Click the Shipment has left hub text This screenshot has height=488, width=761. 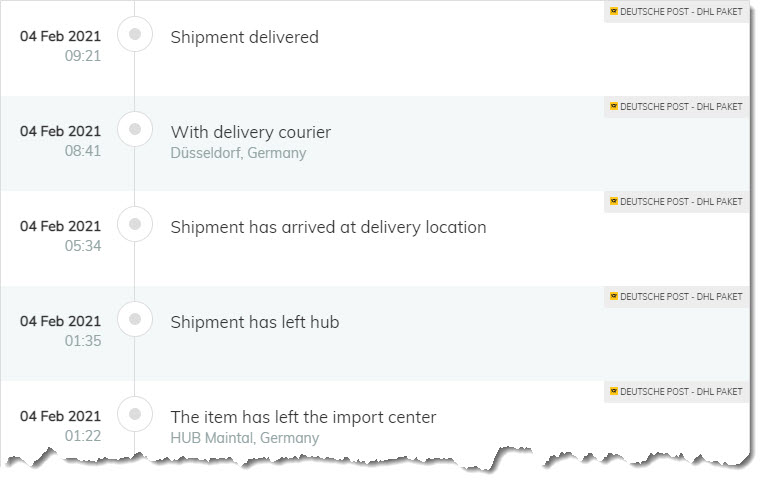tap(254, 322)
